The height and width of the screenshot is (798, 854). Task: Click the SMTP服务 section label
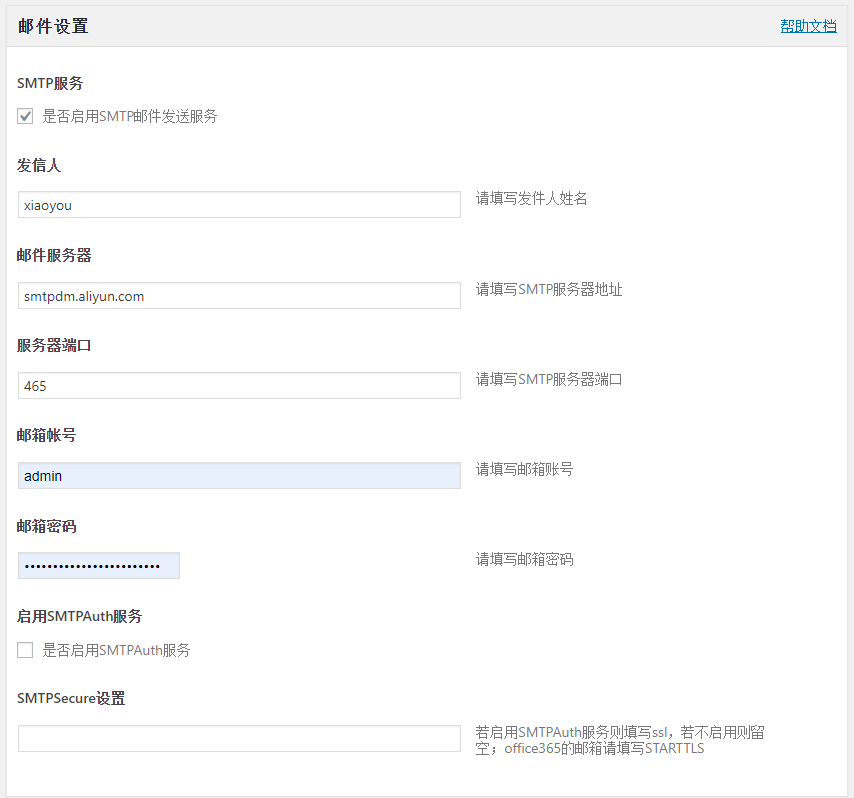(x=50, y=83)
